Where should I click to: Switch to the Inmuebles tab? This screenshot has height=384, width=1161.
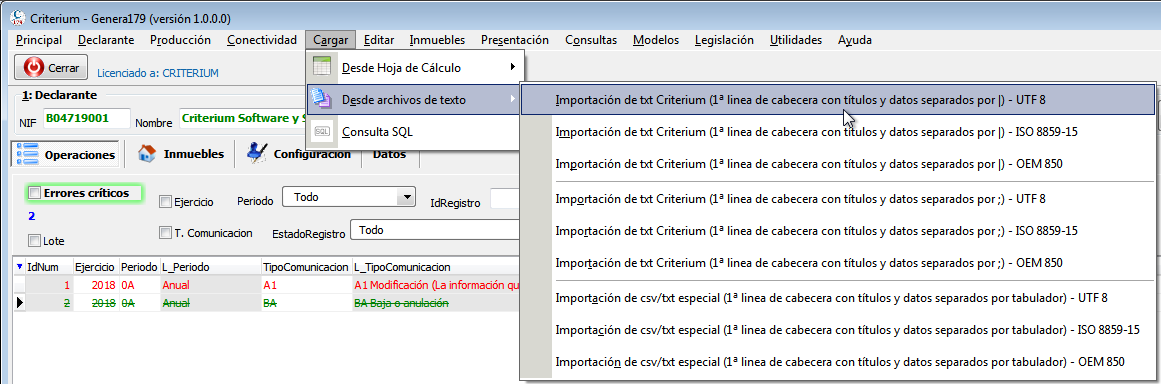tap(181, 154)
